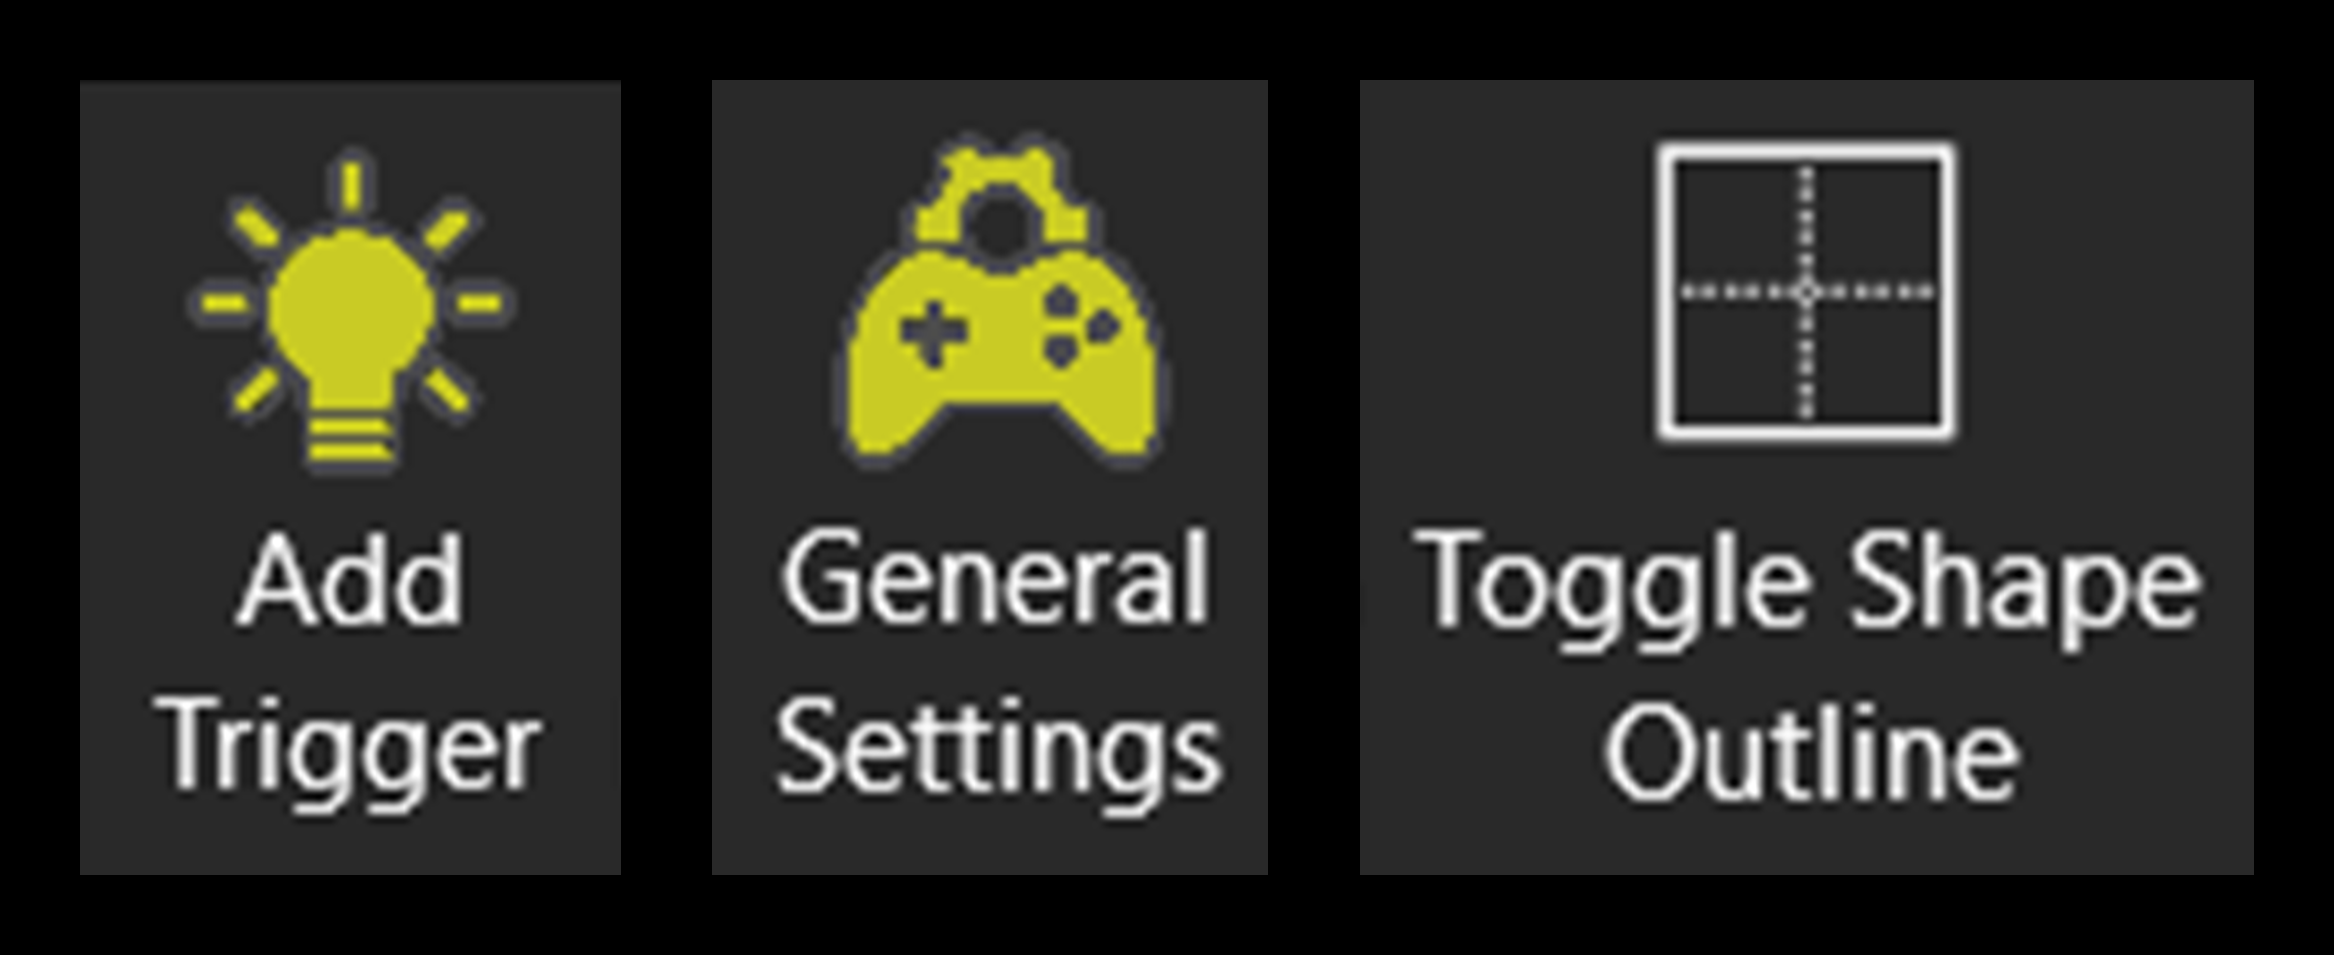The image size is (2334, 955).
Task: Open General Settings via the gamepad icon
Action: pos(1001,302)
